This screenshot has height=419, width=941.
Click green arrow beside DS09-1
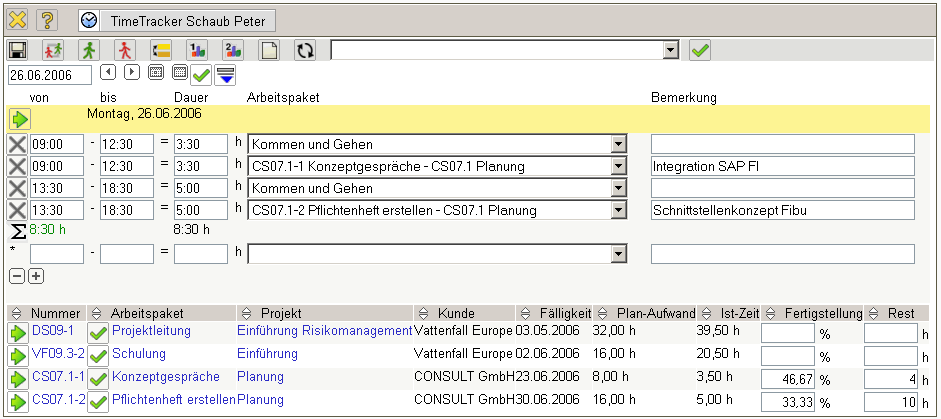coord(18,331)
